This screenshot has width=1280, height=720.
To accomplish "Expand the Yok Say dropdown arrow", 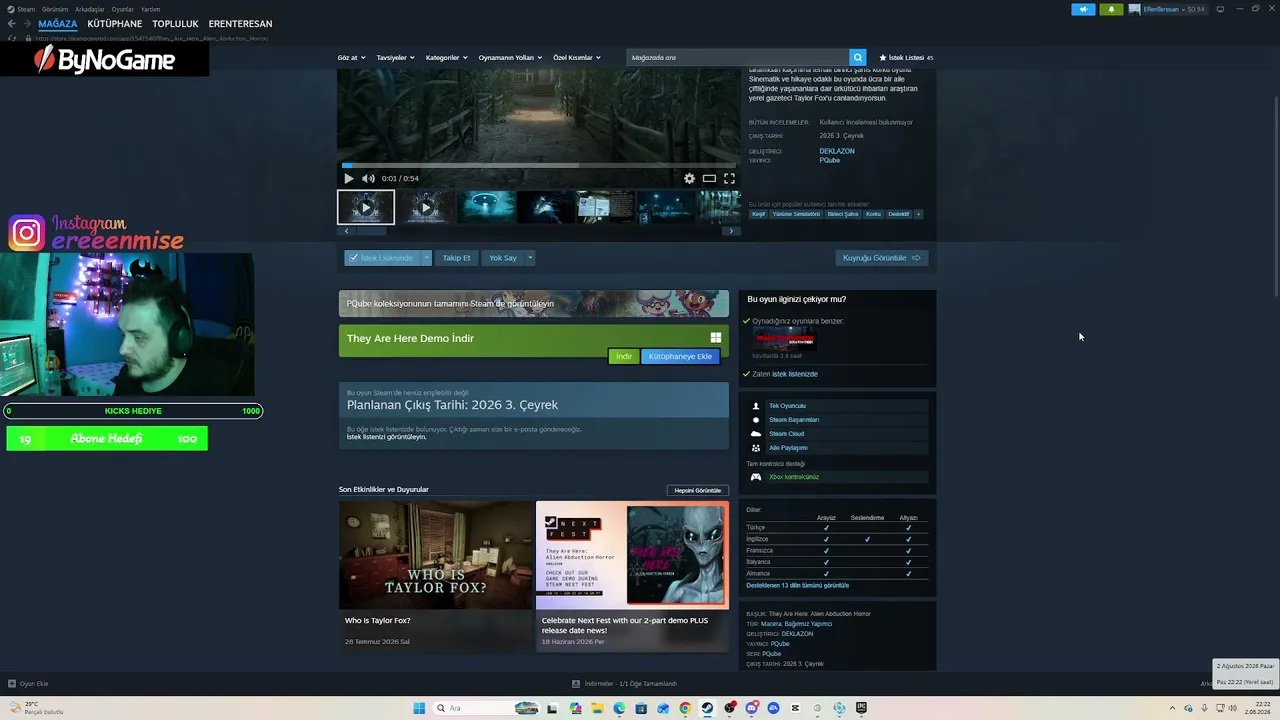I will click(x=530, y=258).
